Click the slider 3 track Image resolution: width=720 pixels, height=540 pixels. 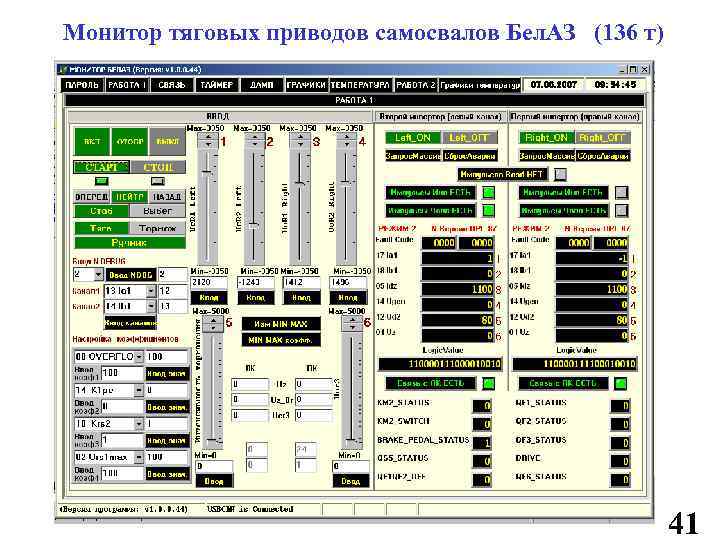300,207
